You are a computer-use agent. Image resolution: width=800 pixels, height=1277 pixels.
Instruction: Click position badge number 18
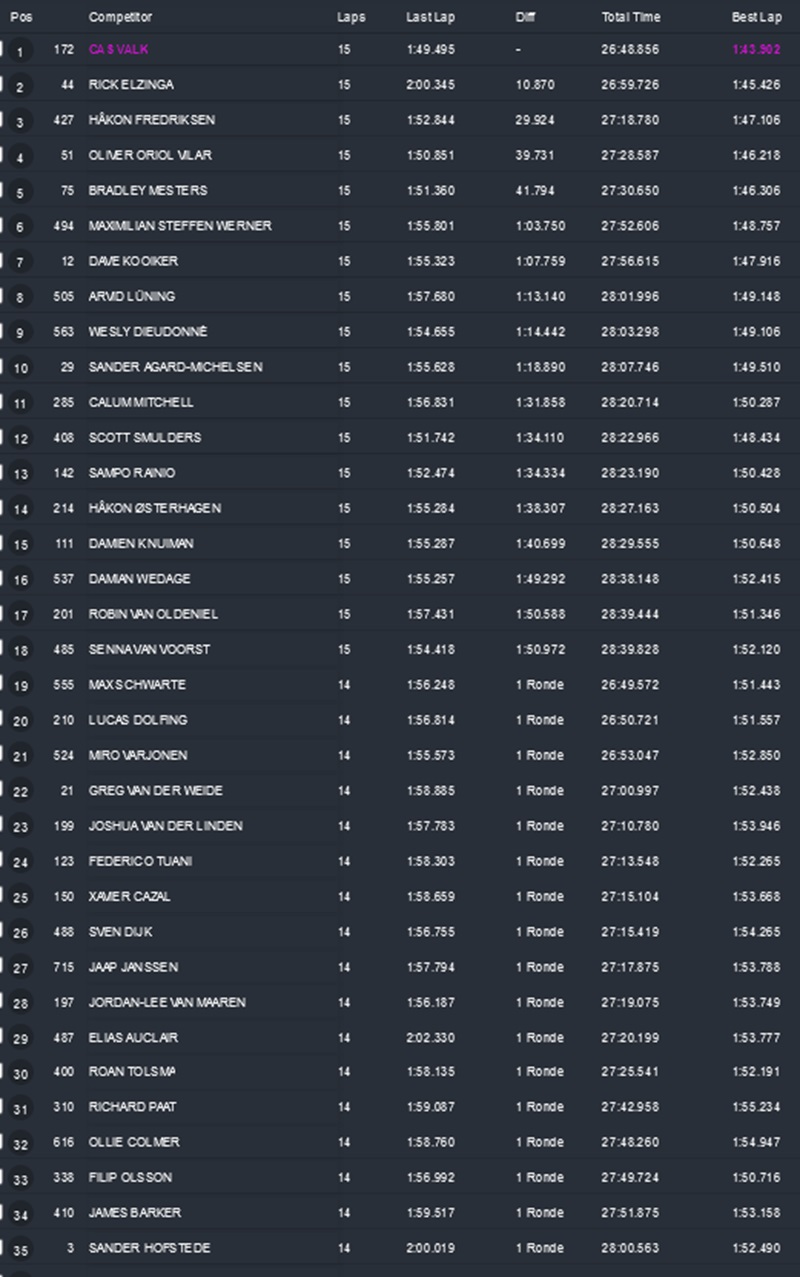(x=21, y=651)
